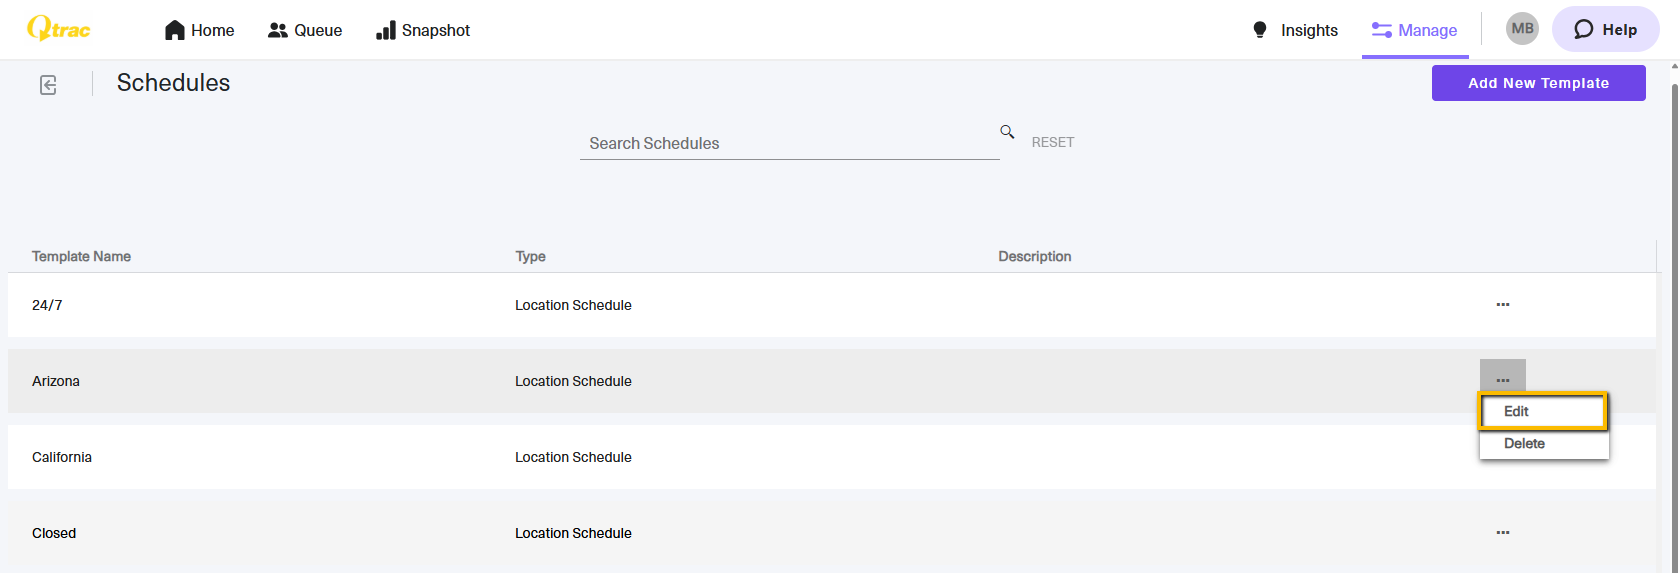Click the RESET link
This screenshot has width=1680, height=573.
click(1053, 142)
